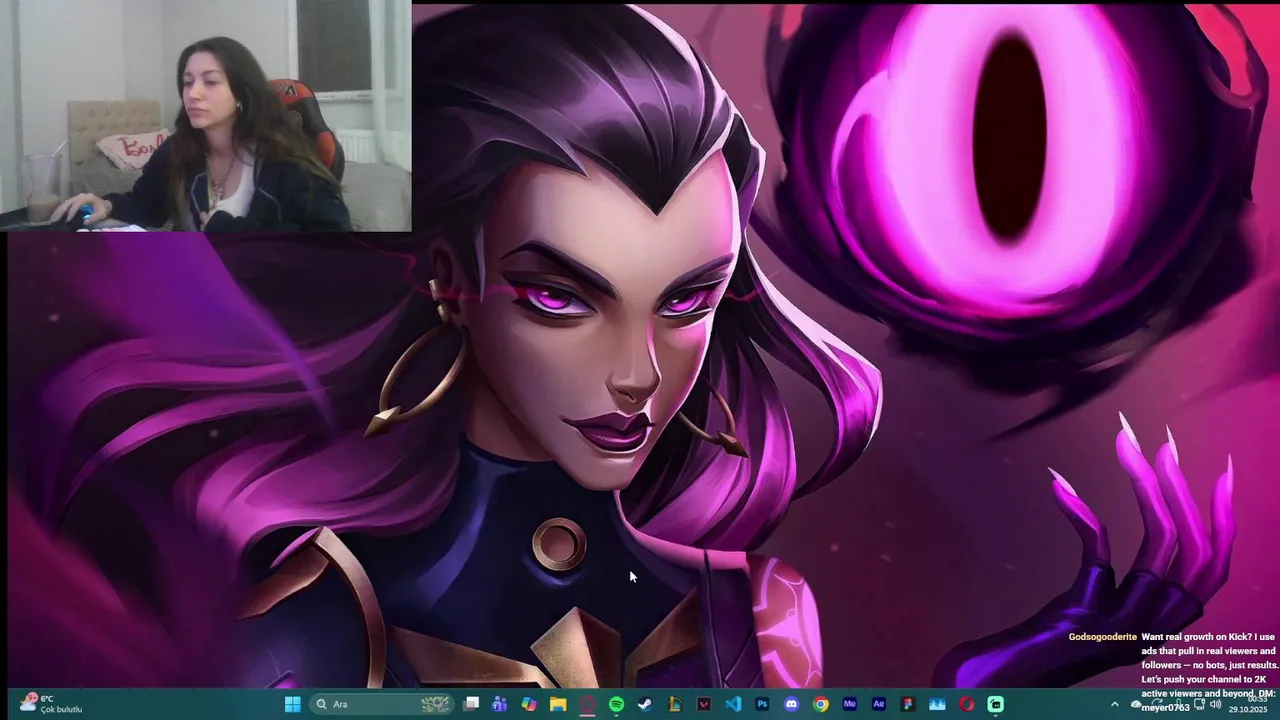Open the OneDrive cloud tray icon
The height and width of the screenshot is (720, 1280).
click(1135, 704)
